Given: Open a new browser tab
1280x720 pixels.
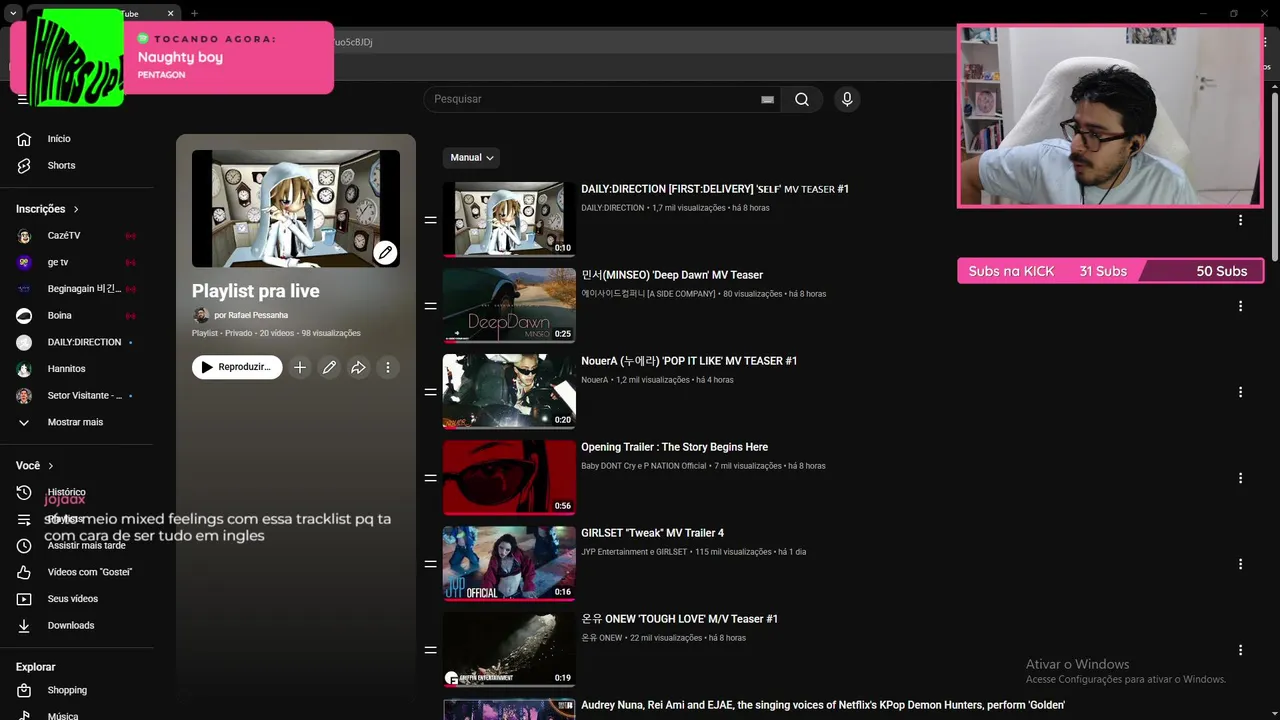Looking at the screenshot, I should [194, 14].
